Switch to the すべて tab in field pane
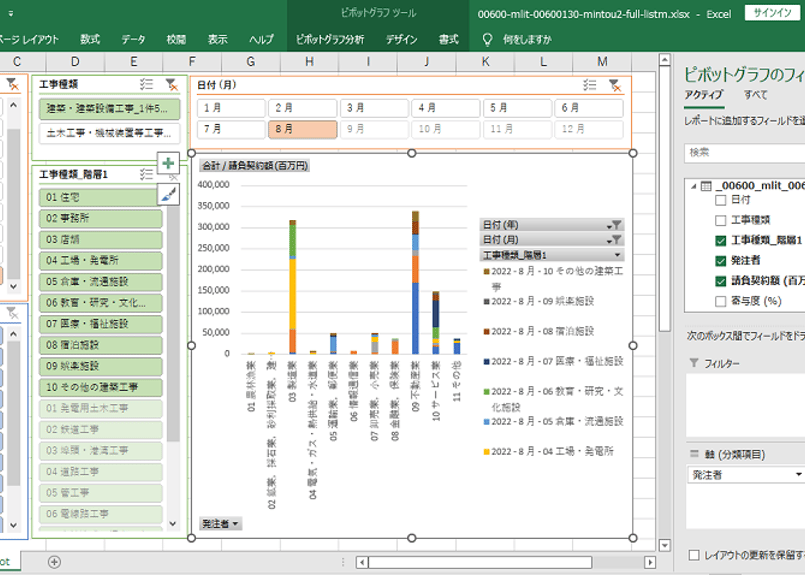805x575 pixels. (755, 95)
